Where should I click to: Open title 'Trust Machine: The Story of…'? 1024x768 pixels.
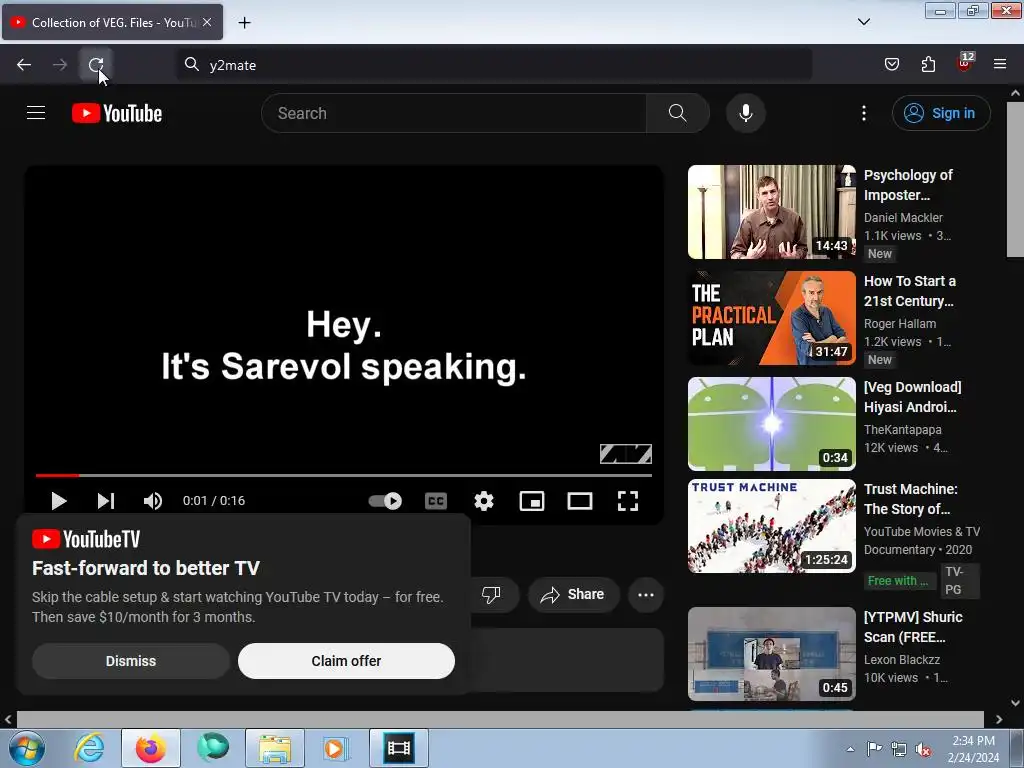[x=910, y=499]
